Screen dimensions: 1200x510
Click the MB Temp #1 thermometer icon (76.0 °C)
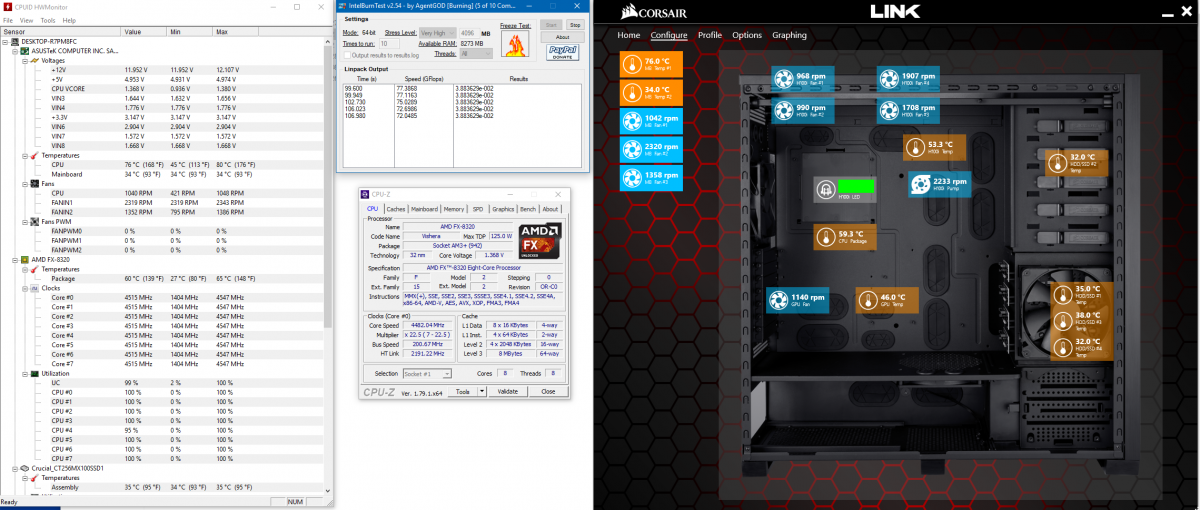632,65
